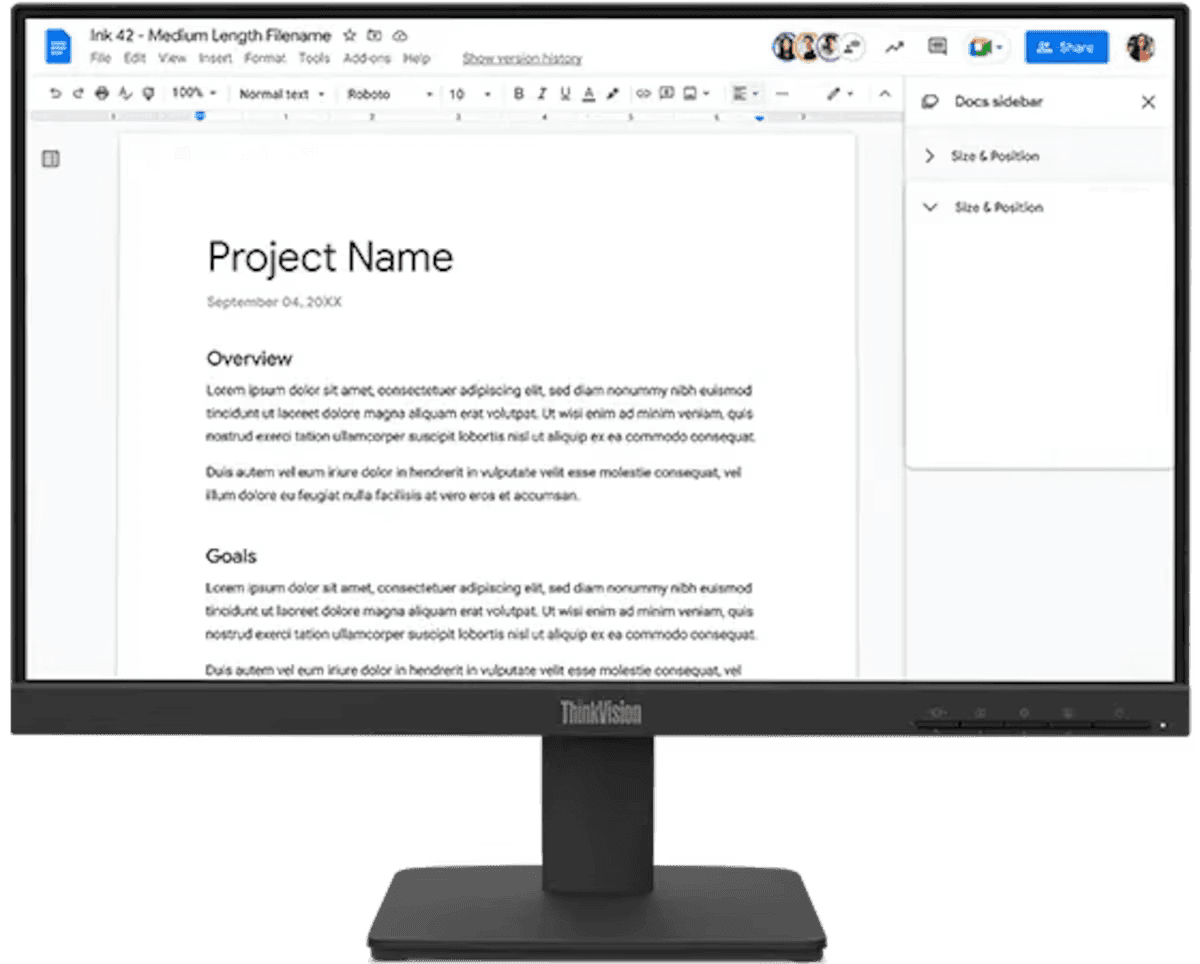Open the Add-ons menu
The width and height of the screenshot is (1200, 964).
(x=366, y=58)
